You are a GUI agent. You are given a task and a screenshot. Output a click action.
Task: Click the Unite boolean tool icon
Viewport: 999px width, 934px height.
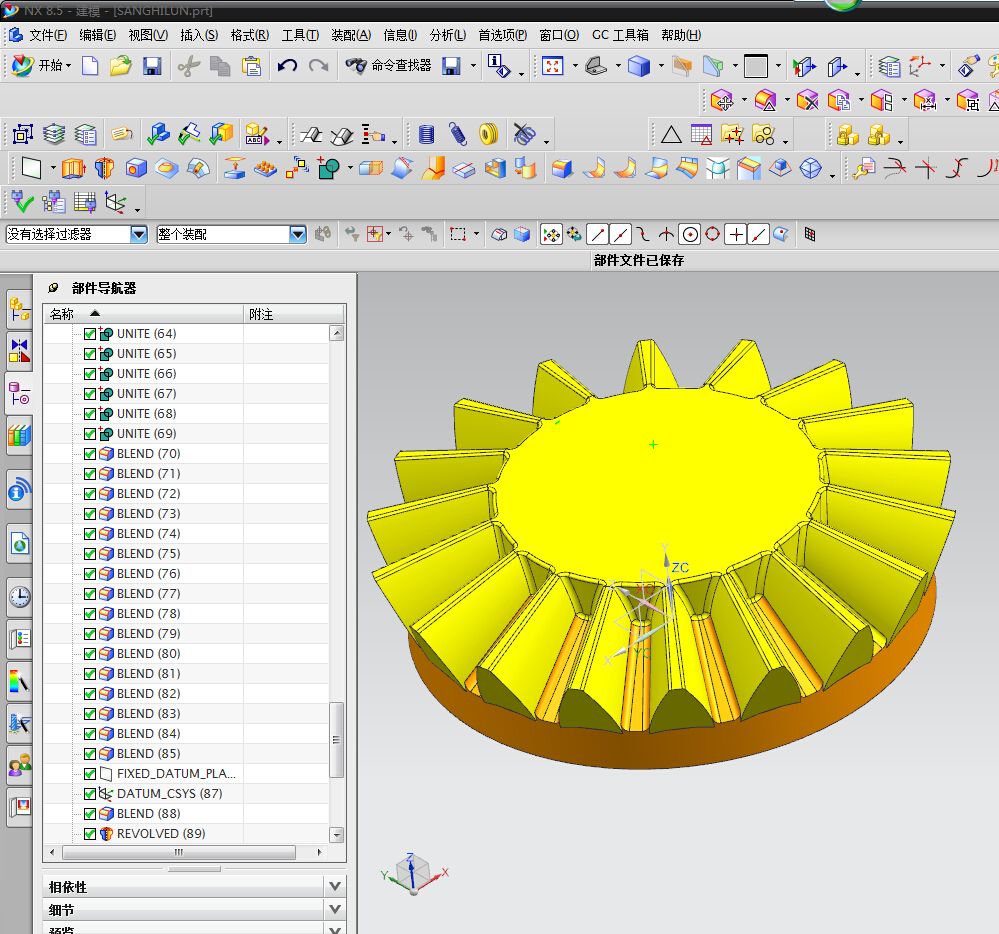(x=329, y=168)
